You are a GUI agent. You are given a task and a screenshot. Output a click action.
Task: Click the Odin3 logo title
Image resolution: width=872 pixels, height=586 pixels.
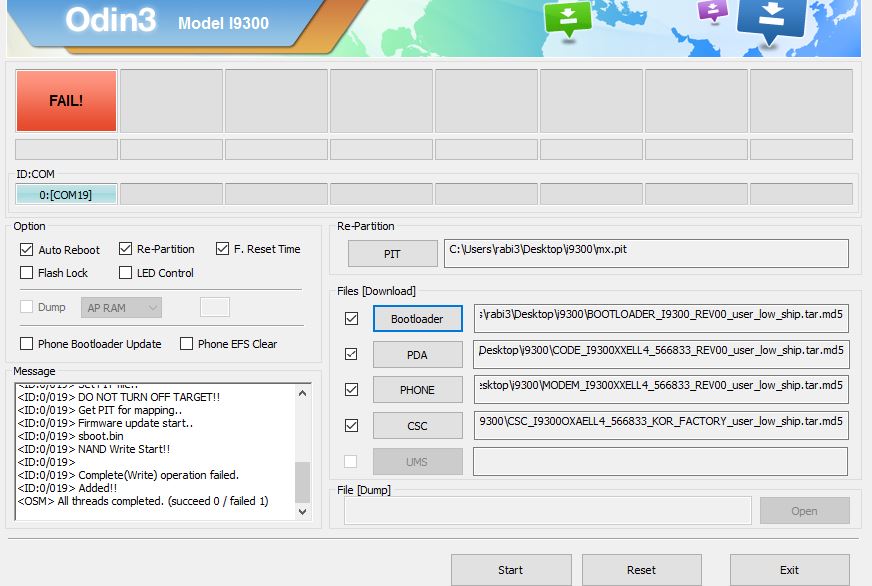[x=111, y=20]
